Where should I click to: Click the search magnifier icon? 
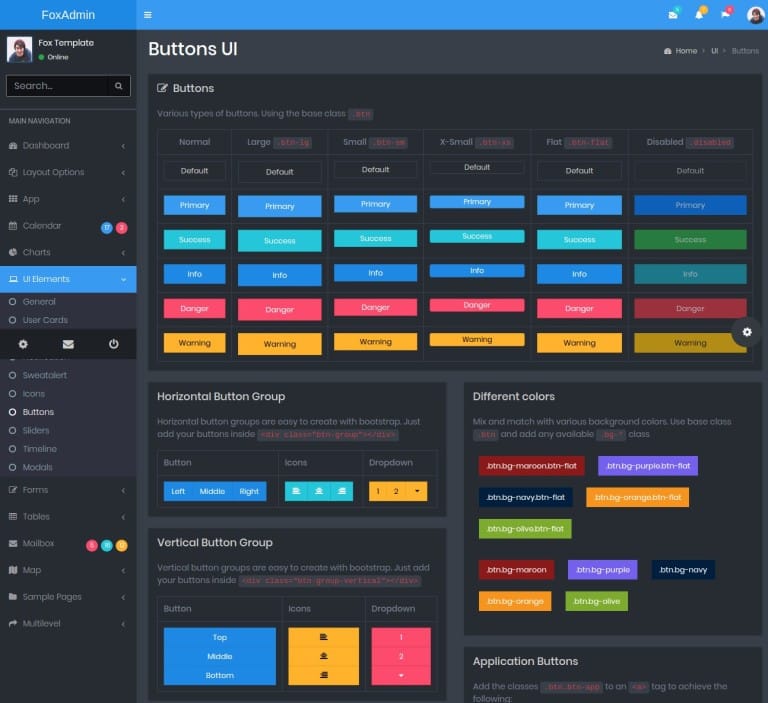tap(119, 86)
